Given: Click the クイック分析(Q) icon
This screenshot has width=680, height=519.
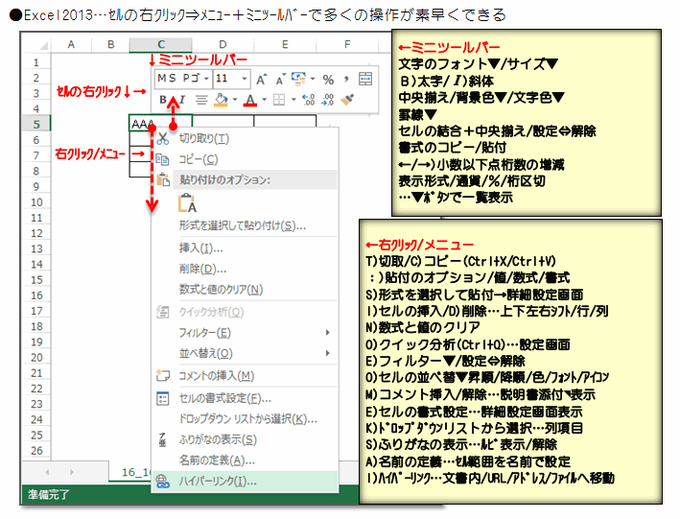Looking at the screenshot, I should [x=163, y=312].
